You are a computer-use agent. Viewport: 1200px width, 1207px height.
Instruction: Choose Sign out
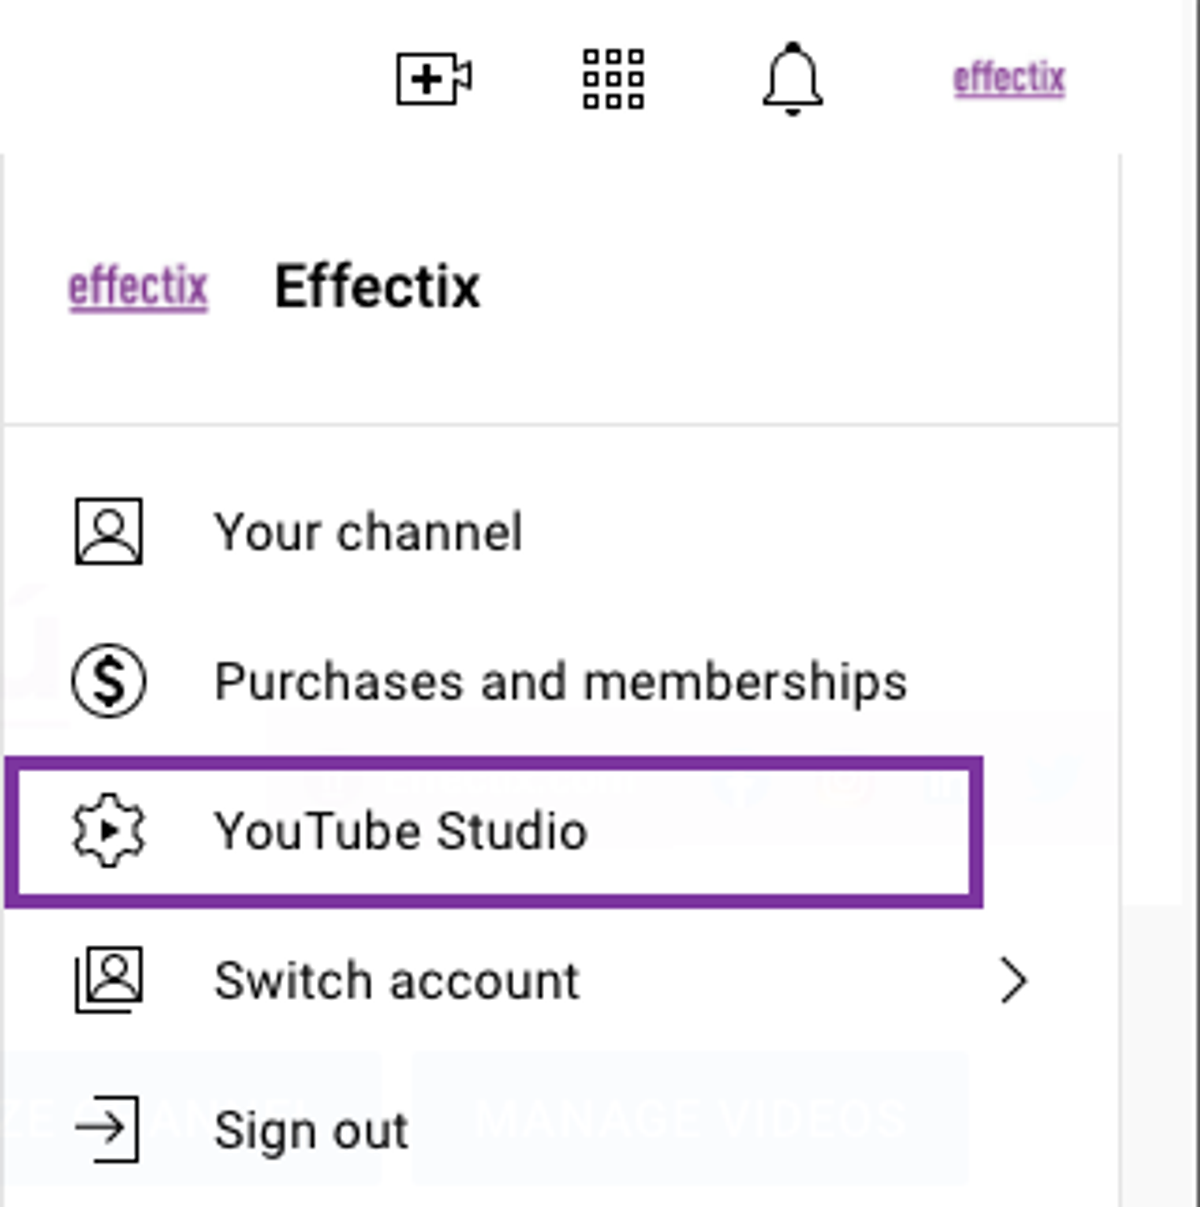[560, 1130]
